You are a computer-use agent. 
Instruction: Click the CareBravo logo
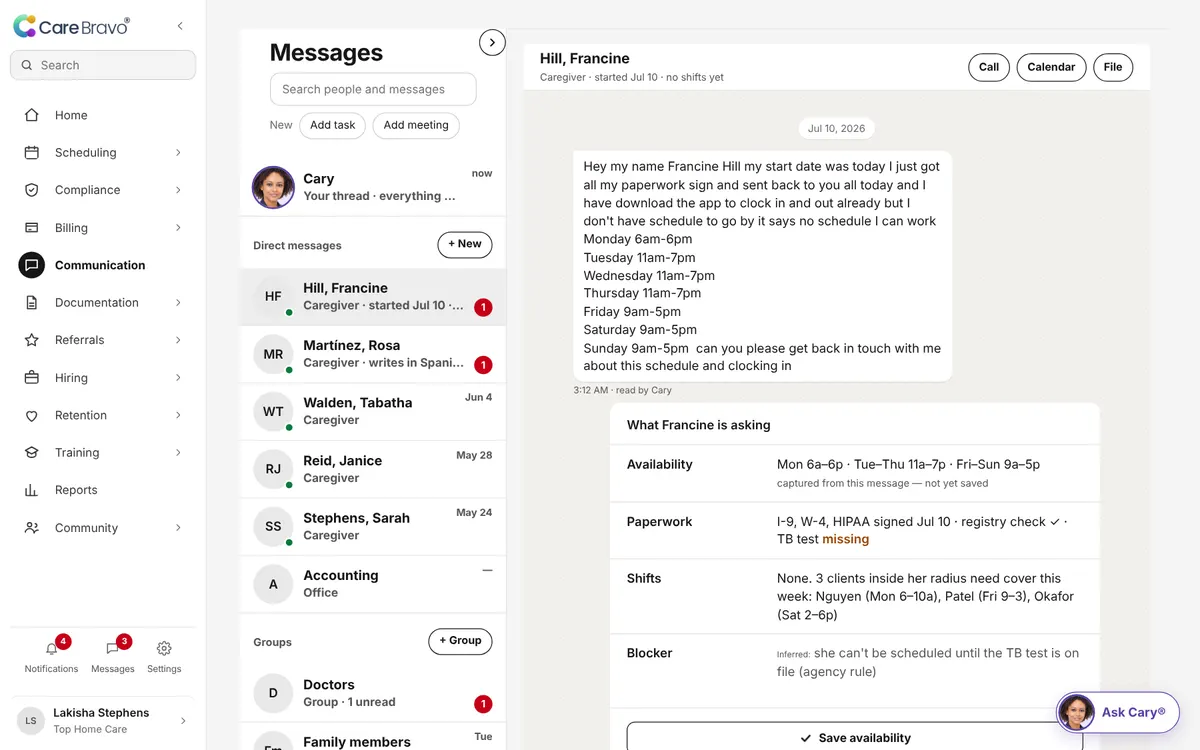pos(71,27)
